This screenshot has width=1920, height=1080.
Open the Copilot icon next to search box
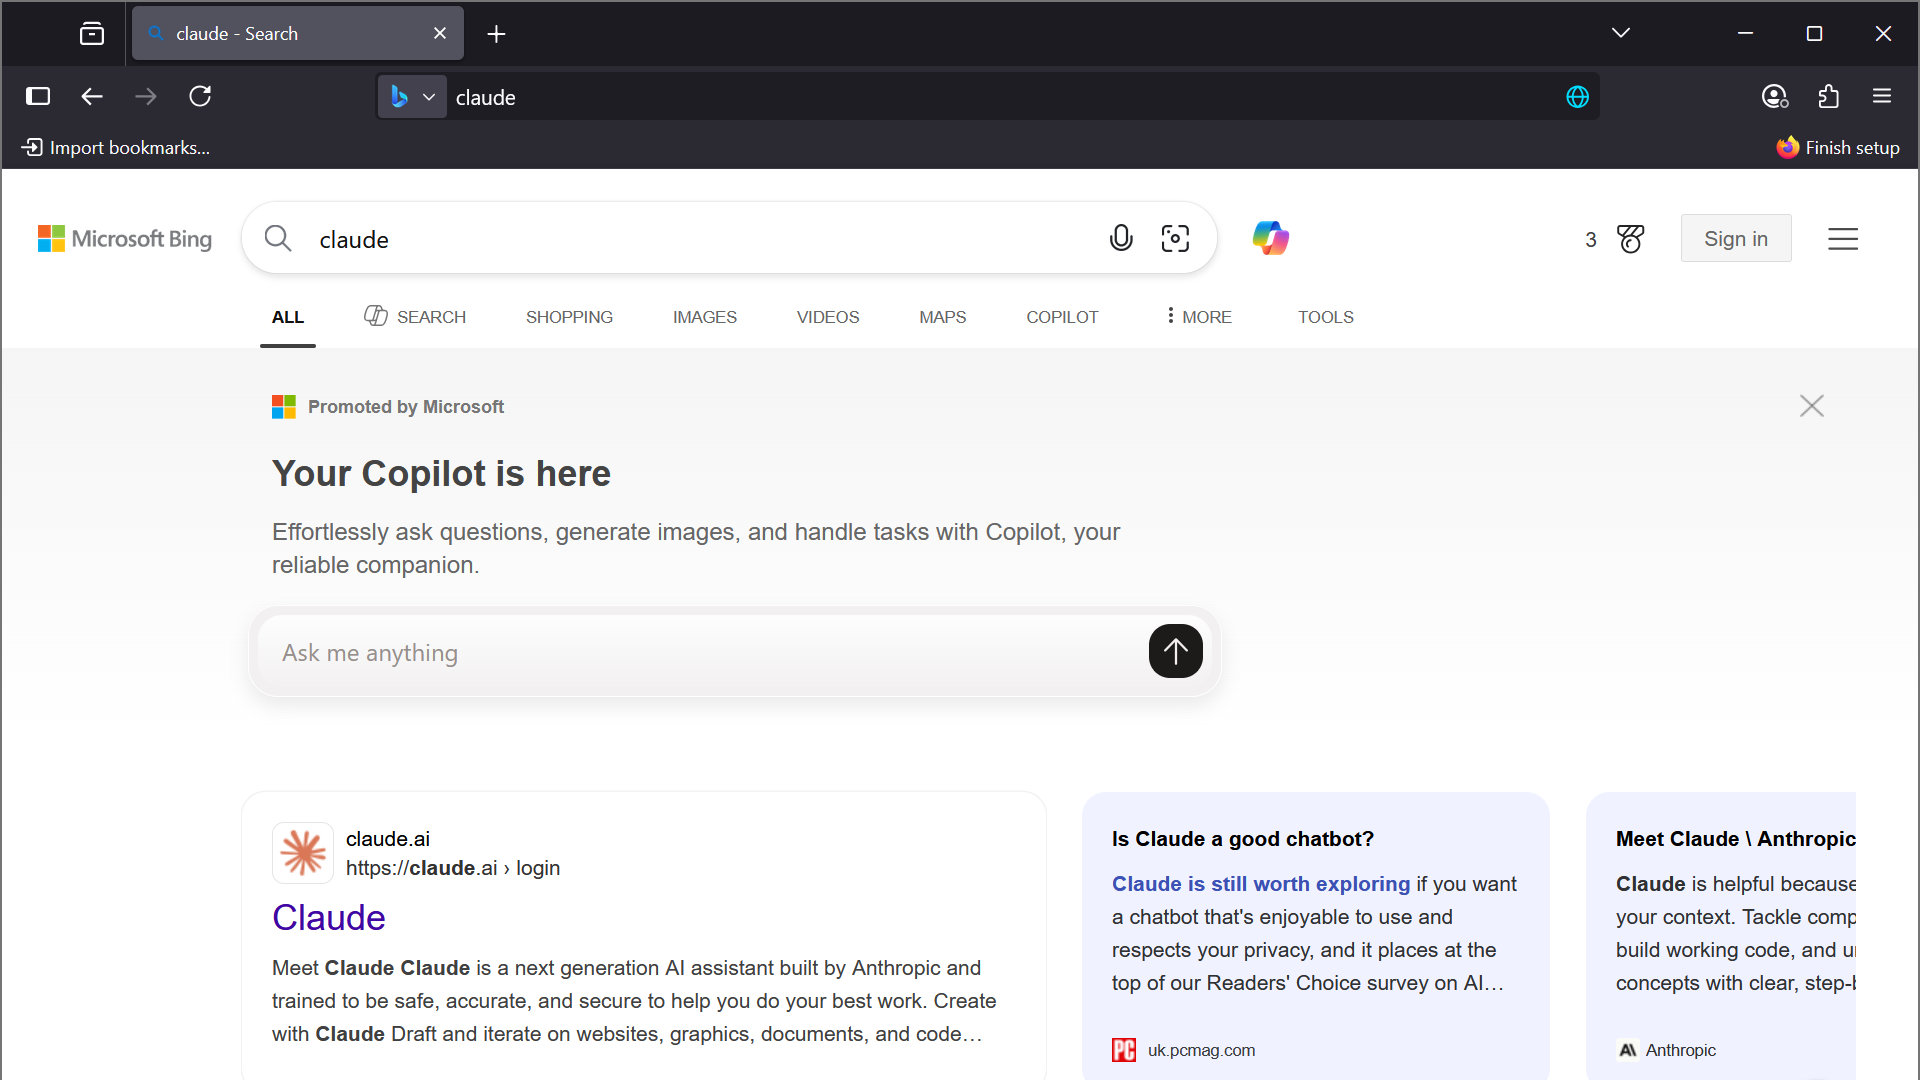point(1270,238)
